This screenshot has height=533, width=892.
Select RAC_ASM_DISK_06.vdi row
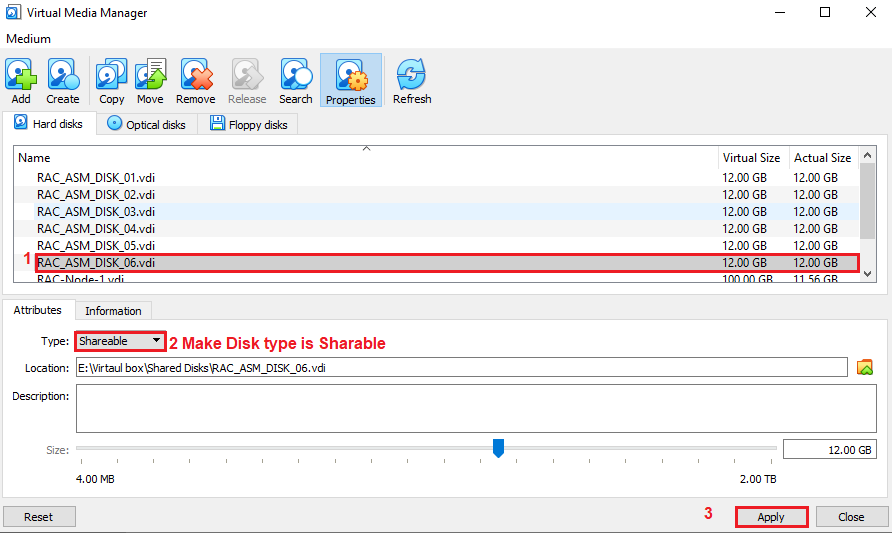(436, 263)
